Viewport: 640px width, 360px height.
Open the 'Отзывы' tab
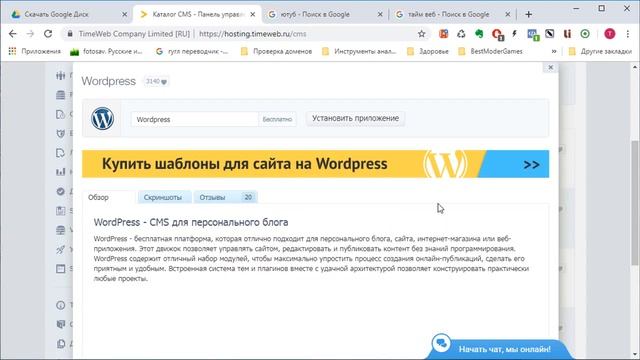pos(225,197)
